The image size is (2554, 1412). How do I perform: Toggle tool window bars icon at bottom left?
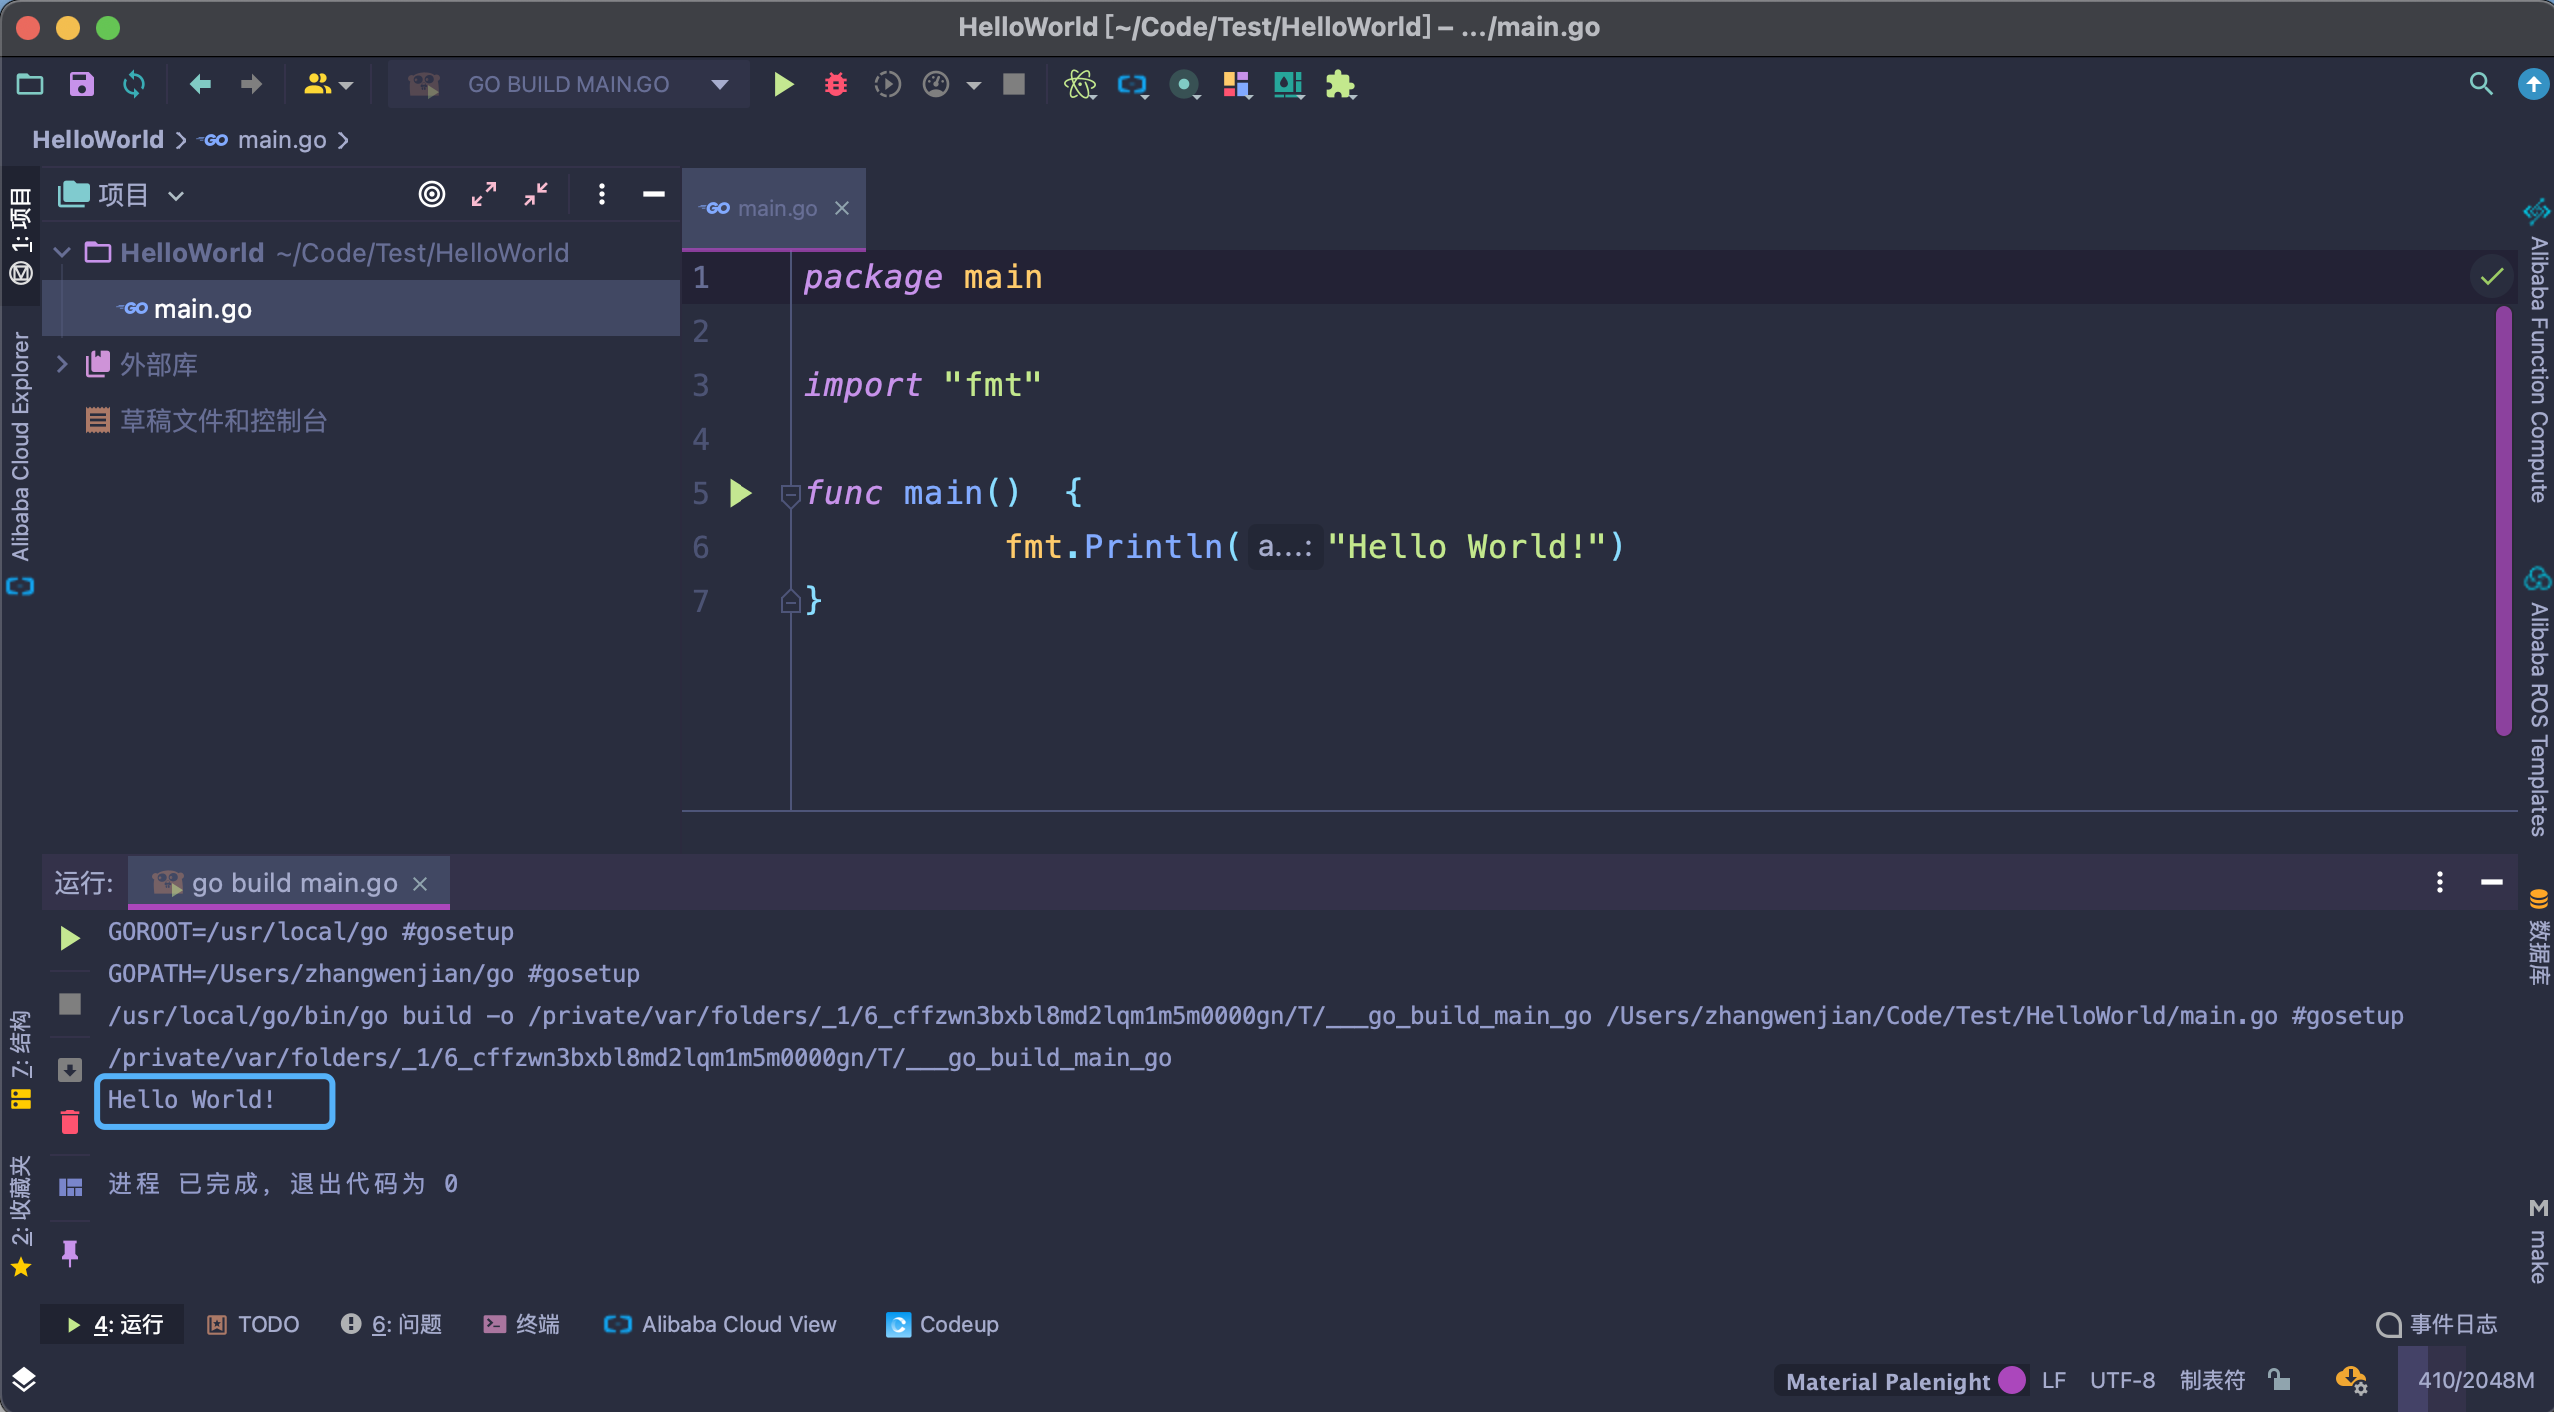[x=24, y=1380]
